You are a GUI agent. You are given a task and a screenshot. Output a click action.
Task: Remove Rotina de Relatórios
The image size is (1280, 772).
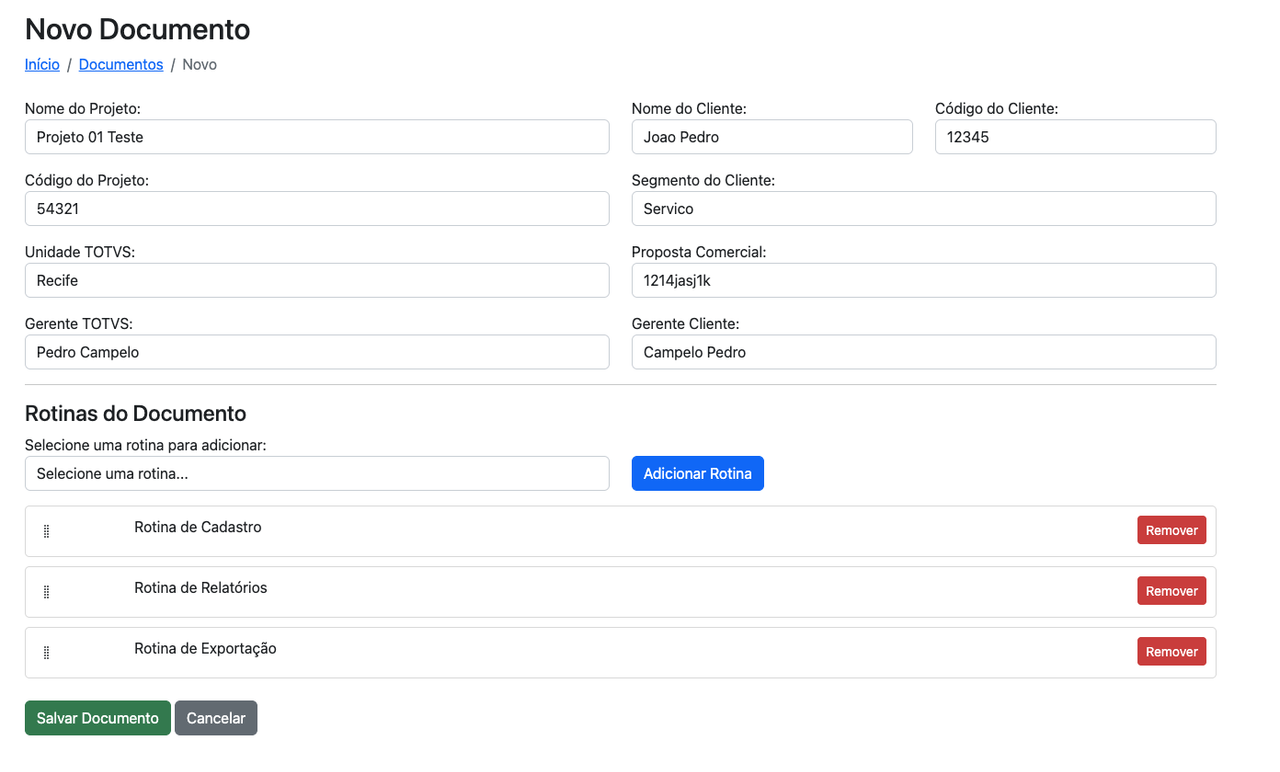point(1171,591)
